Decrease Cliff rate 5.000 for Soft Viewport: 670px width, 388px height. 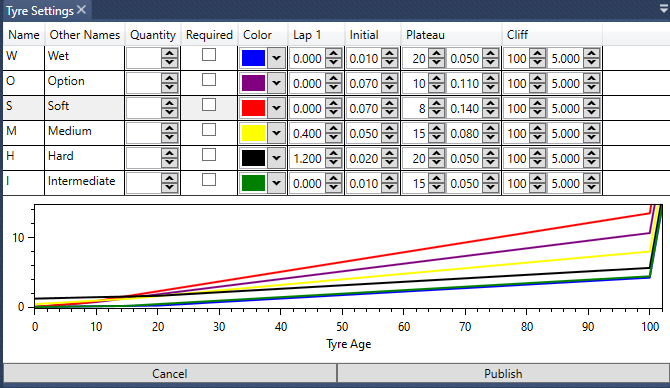pyautogui.click(x=592, y=113)
